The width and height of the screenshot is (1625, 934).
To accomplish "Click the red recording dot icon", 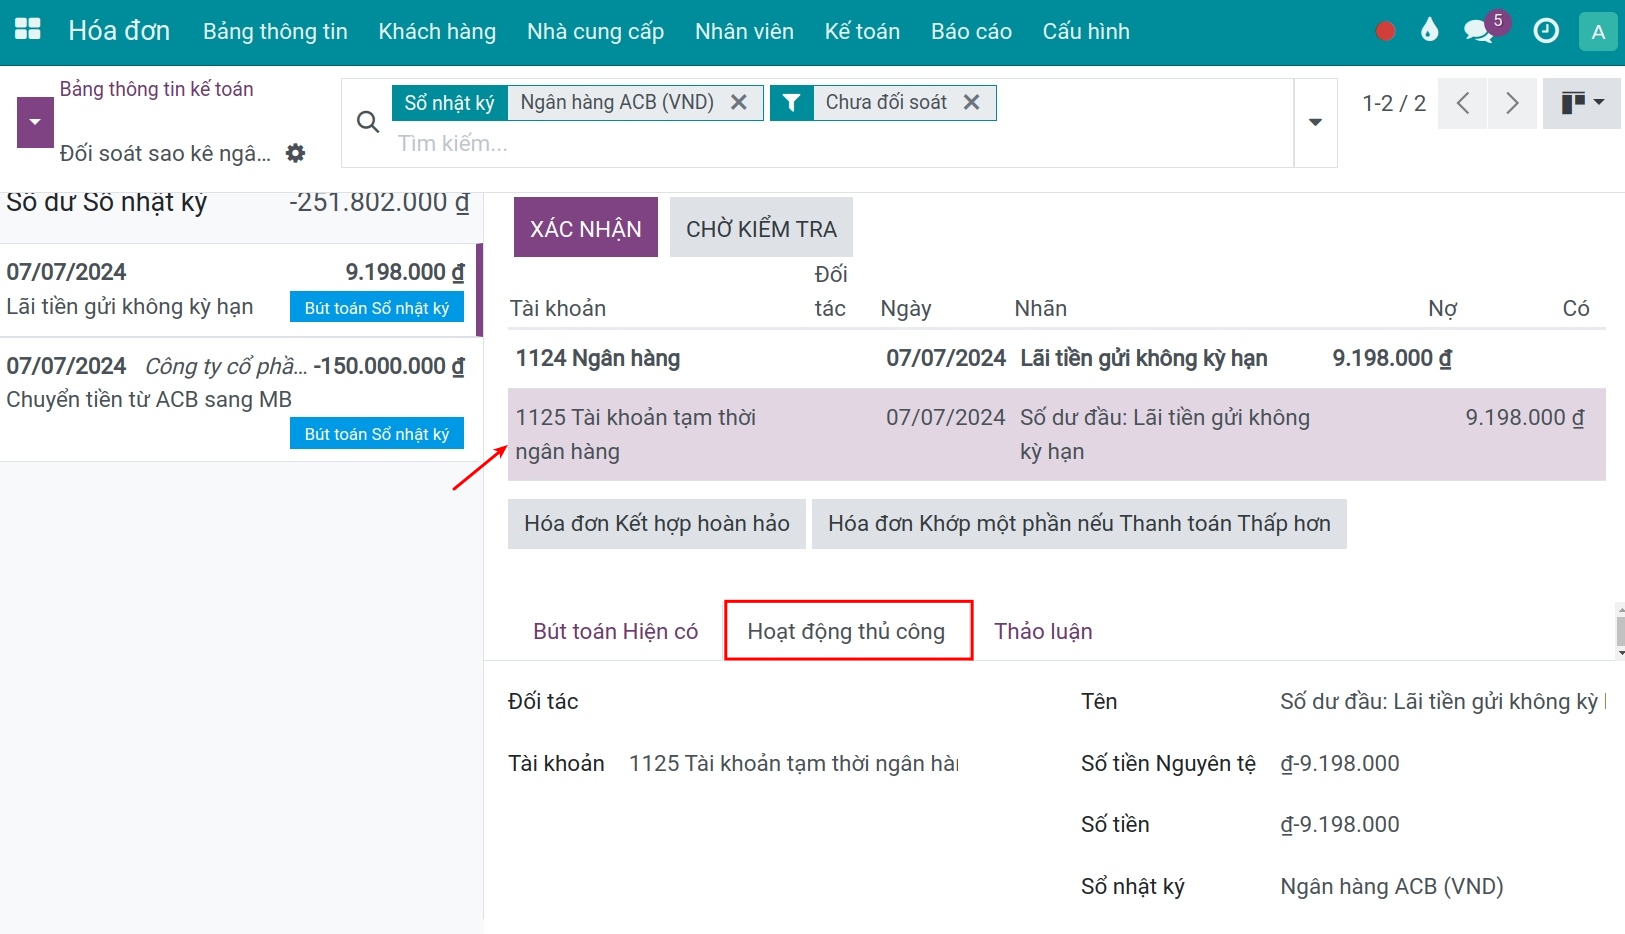I will click(1385, 31).
